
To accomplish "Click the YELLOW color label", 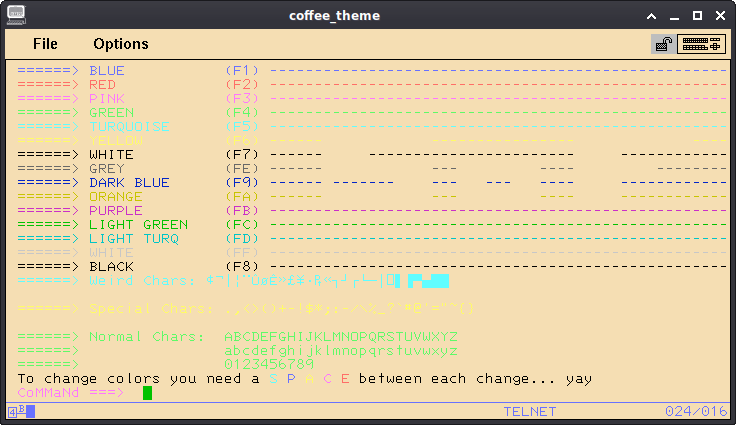I will [116, 140].
